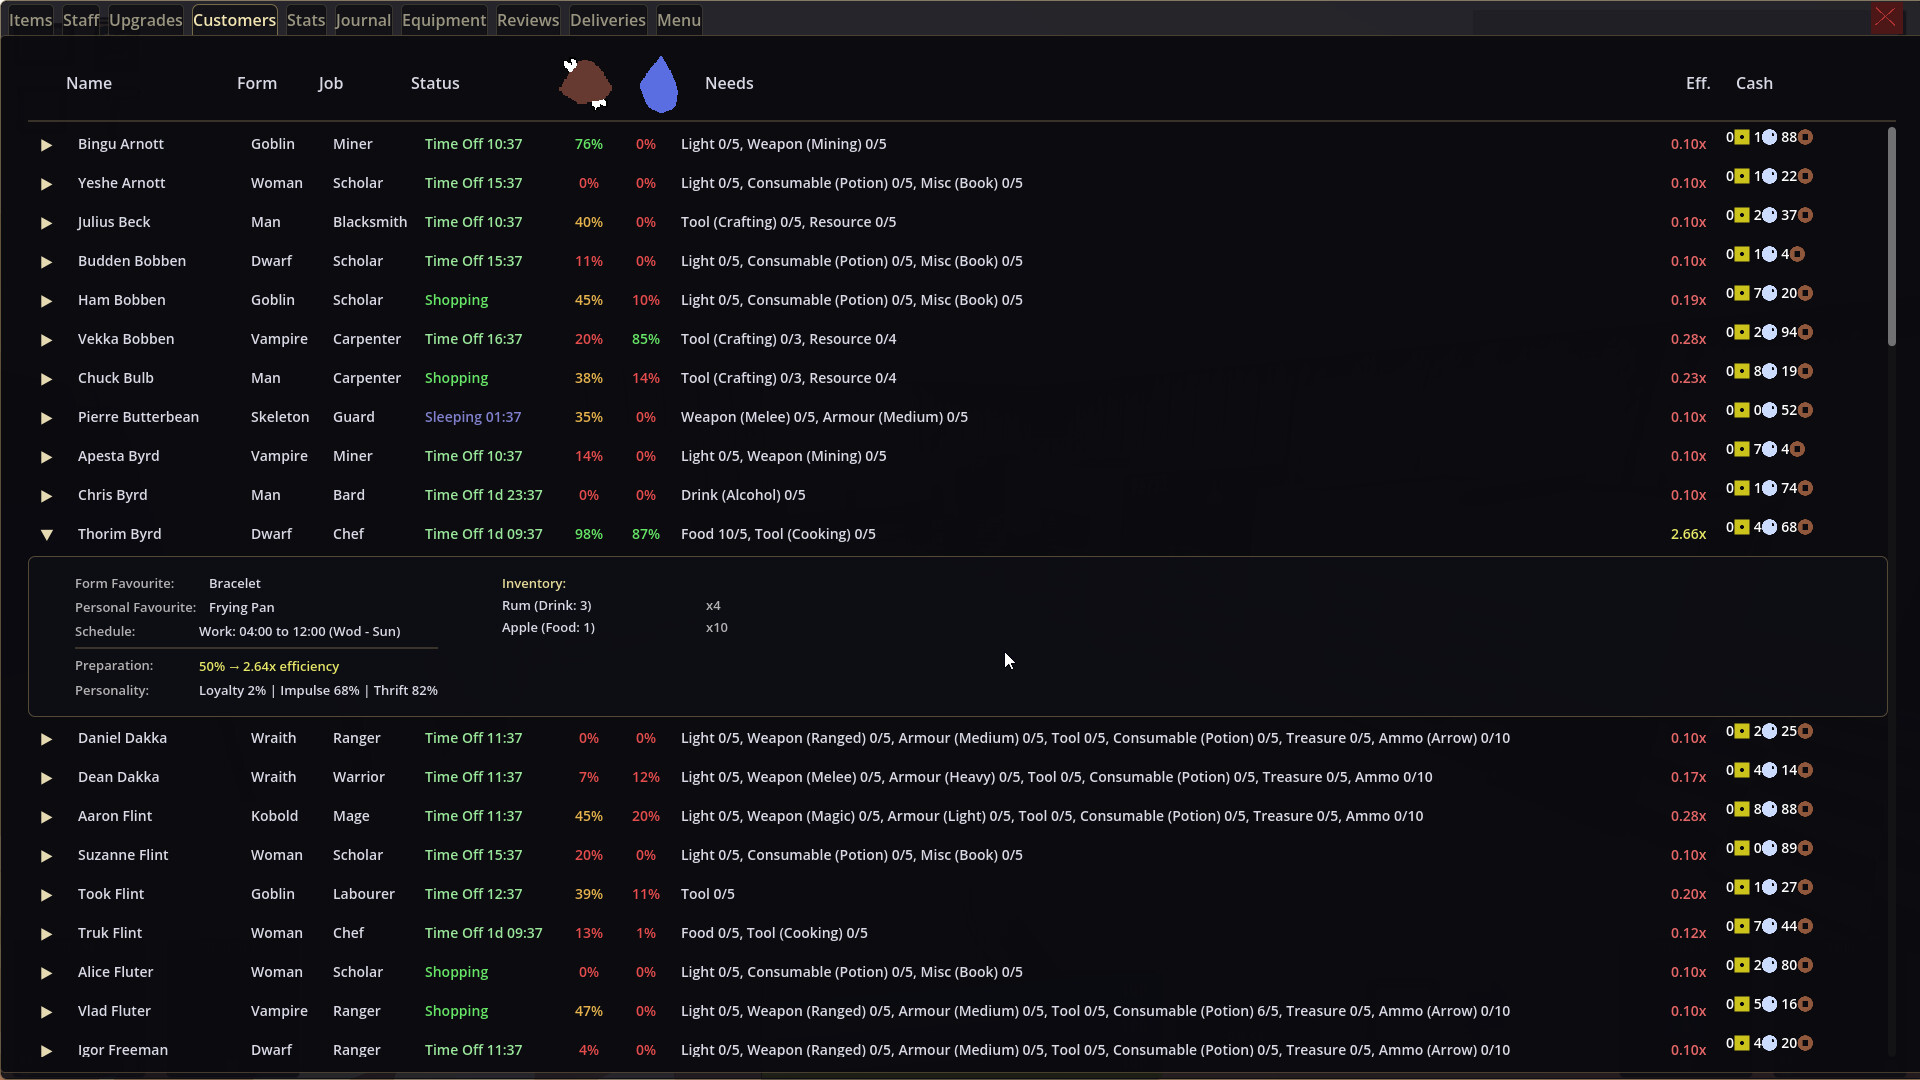Click the gold coin icon in Chris Byrd's row

coord(1742,488)
